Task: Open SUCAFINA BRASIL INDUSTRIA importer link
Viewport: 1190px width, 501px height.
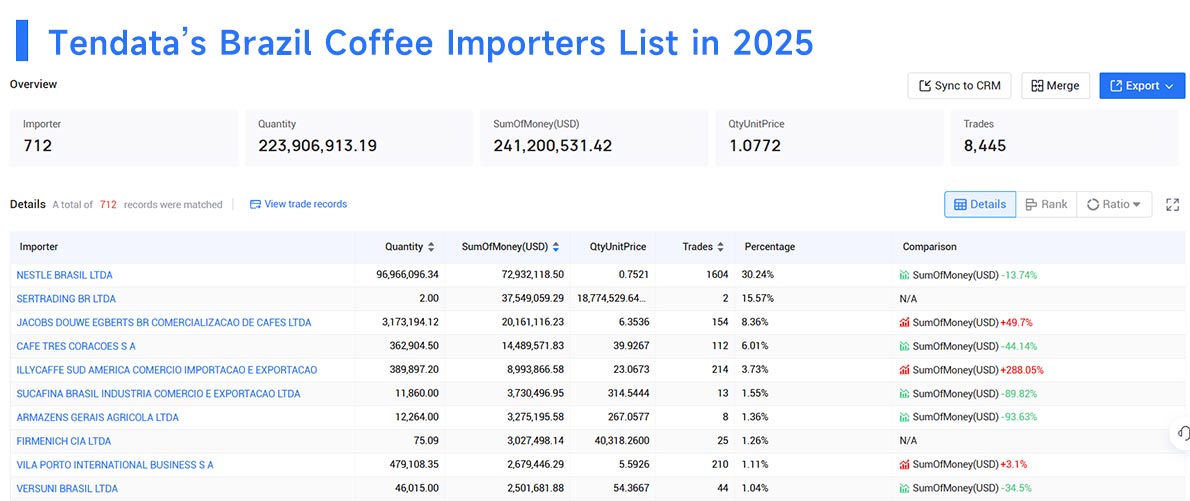Action: point(159,394)
